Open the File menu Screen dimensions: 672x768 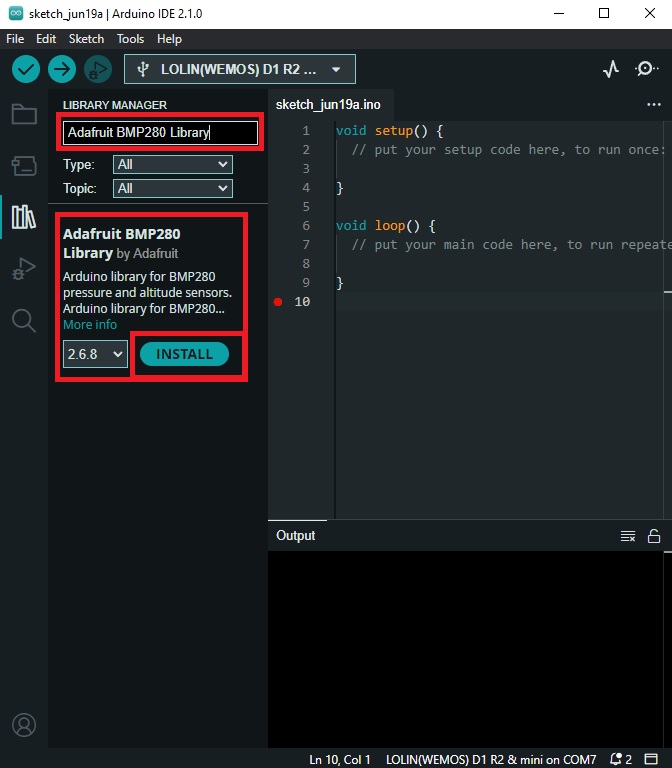click(x=15, y=39)
